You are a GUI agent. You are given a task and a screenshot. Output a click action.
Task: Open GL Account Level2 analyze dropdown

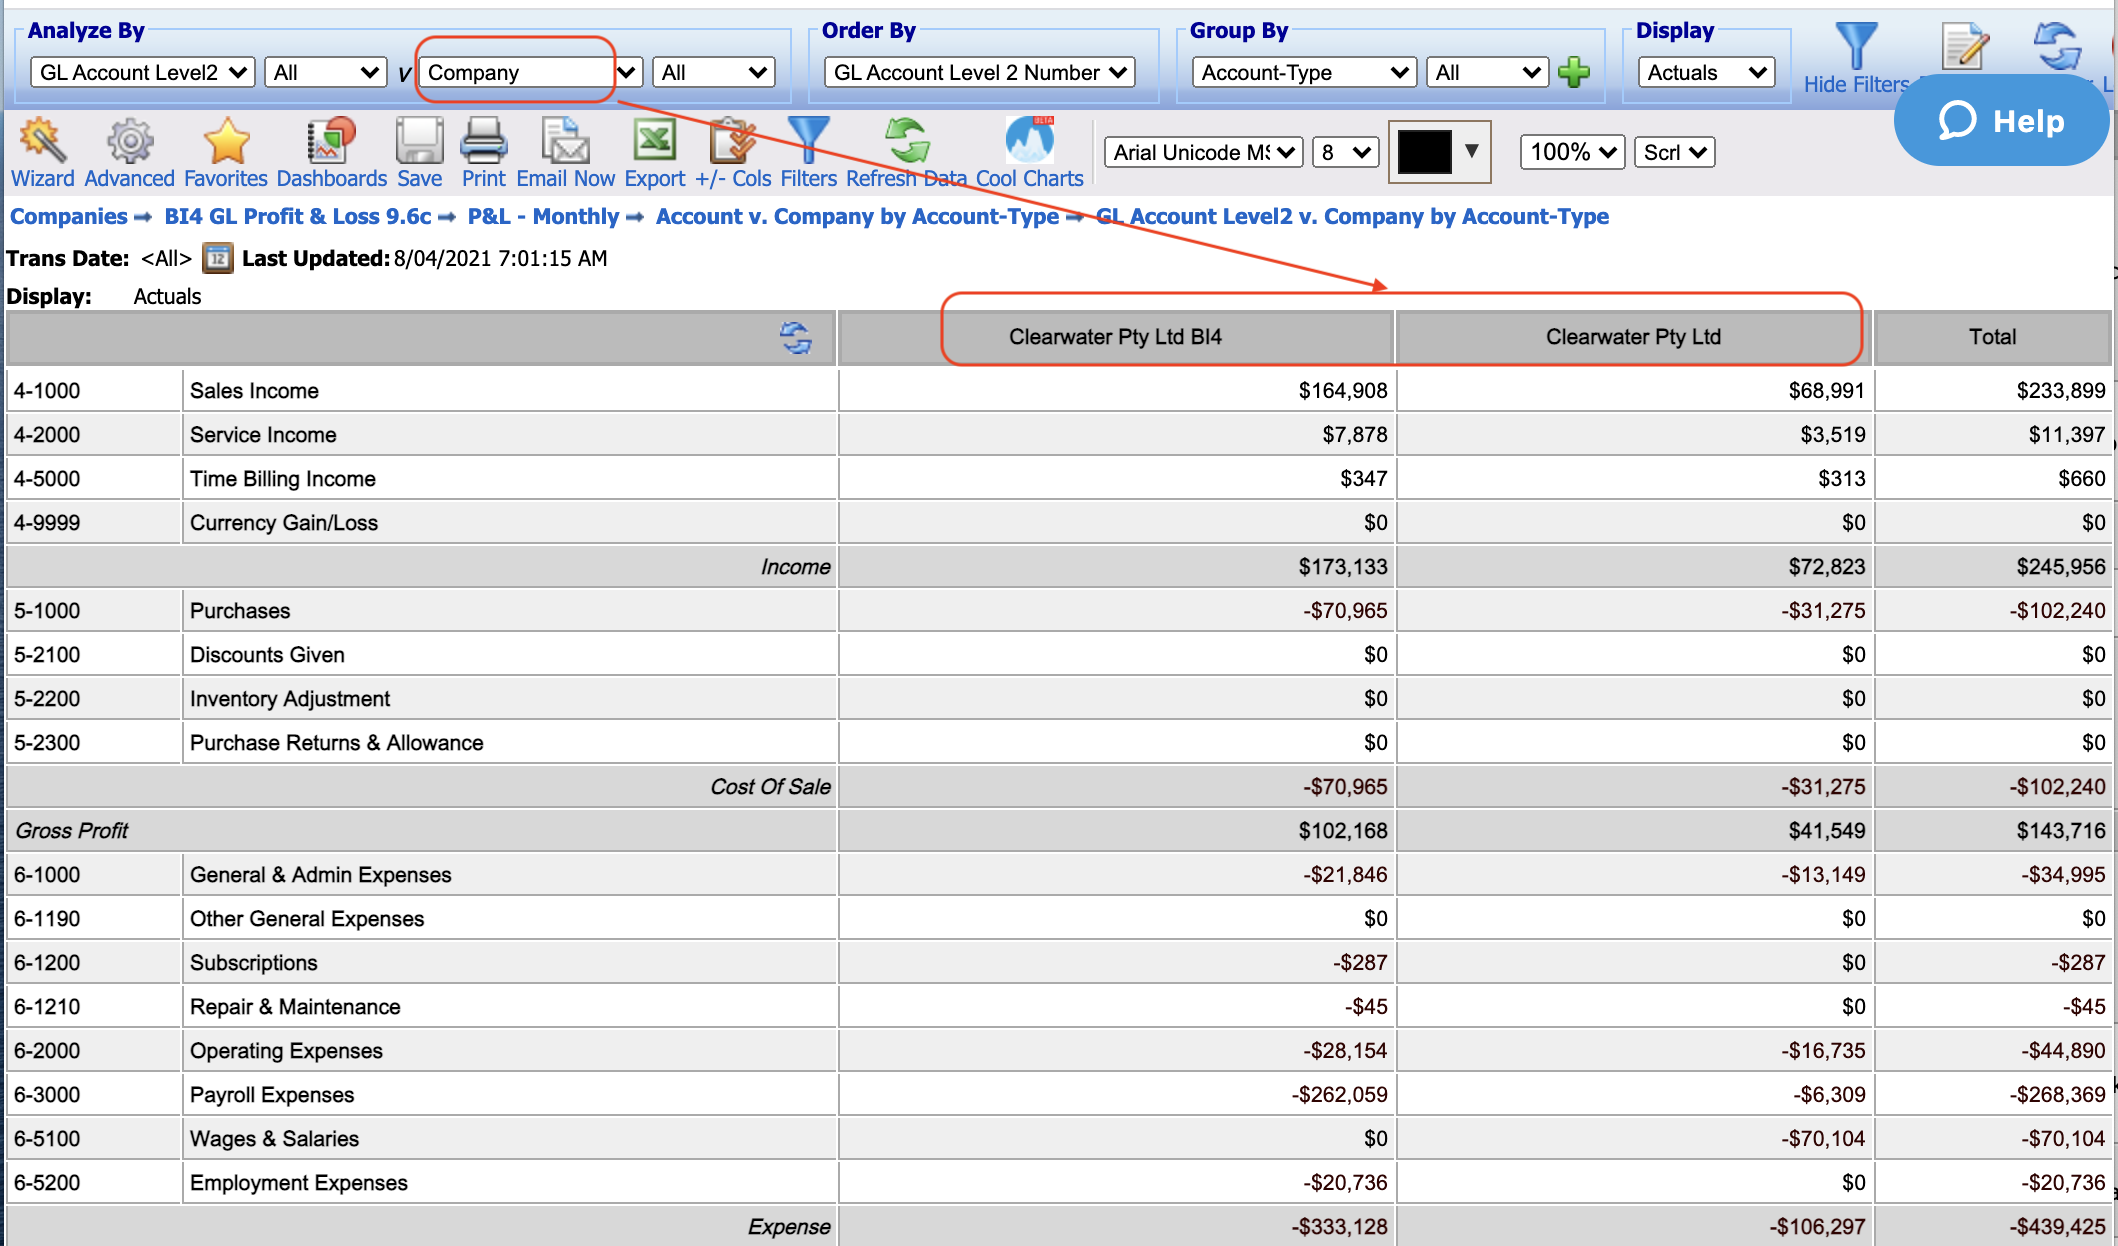pyautogui.click(x=142, y=72)
